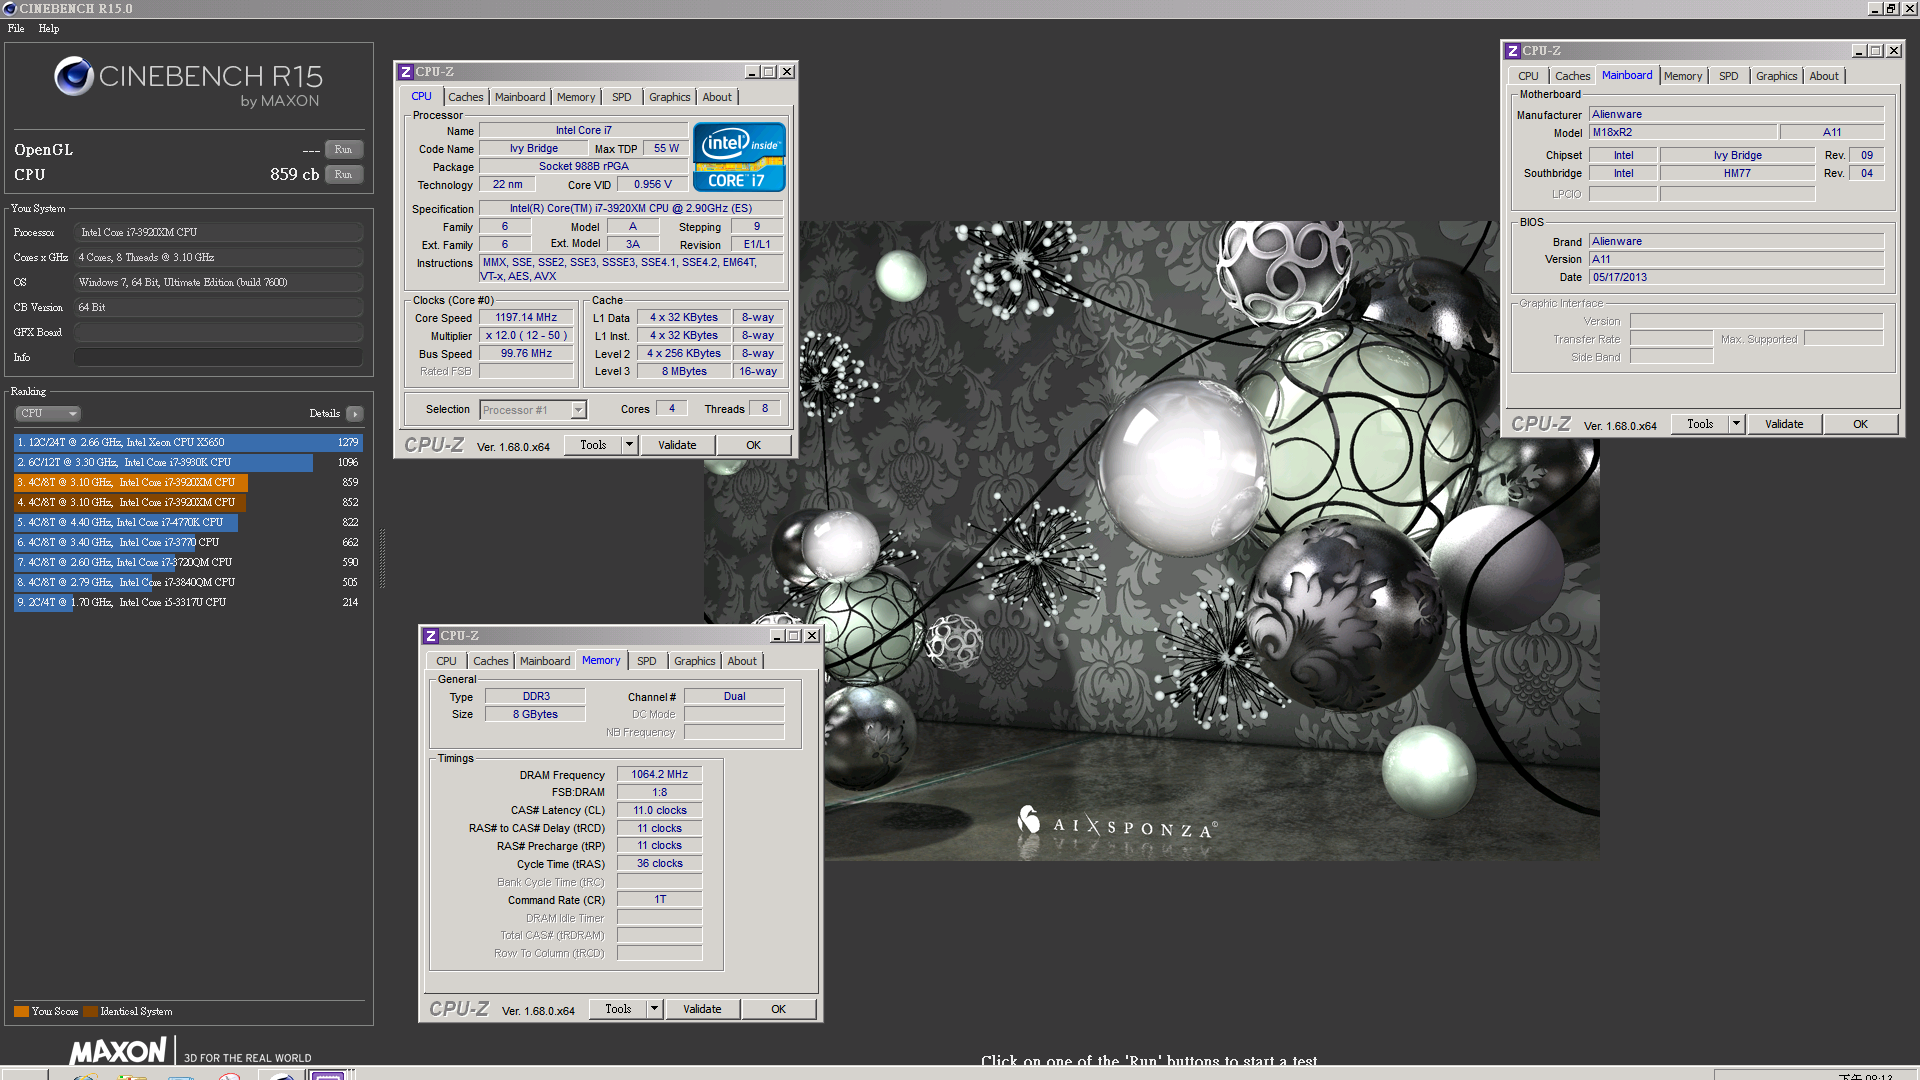Viewport: 1920px width, 1080px height.
Task: Switch to About tab in the CPU-tab CPU-Z window
Action: (717, 97)
